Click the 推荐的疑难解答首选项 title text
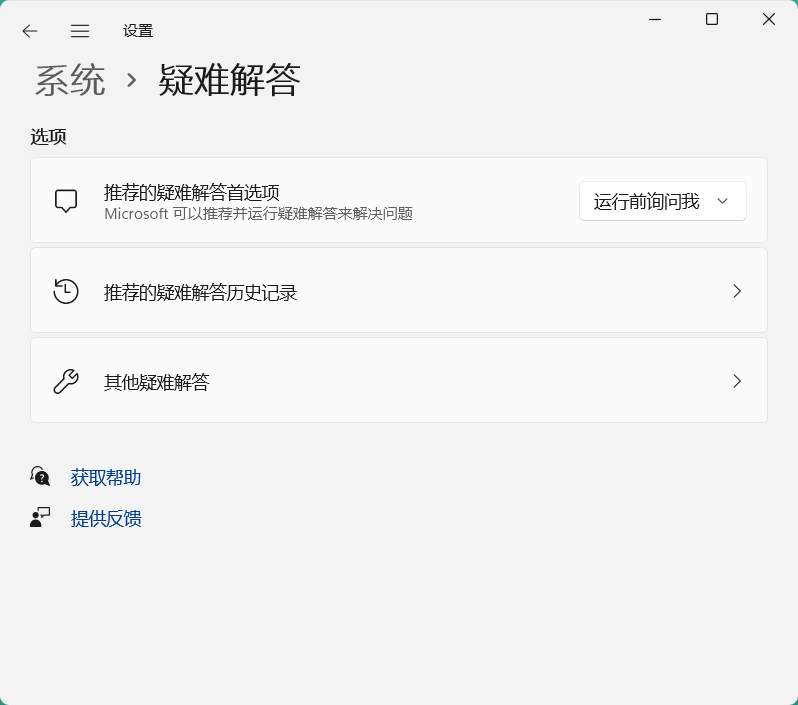The height and width of the screenshot is (705, 798). coord(192,192)
